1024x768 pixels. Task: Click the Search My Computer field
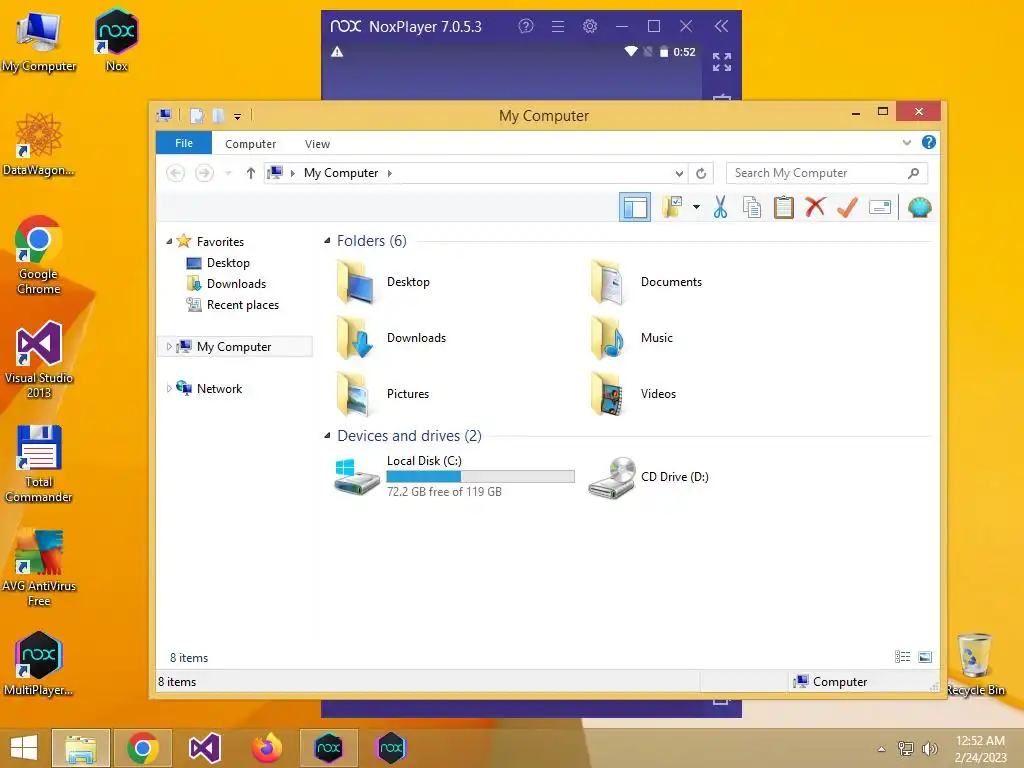tap(826, 173)
